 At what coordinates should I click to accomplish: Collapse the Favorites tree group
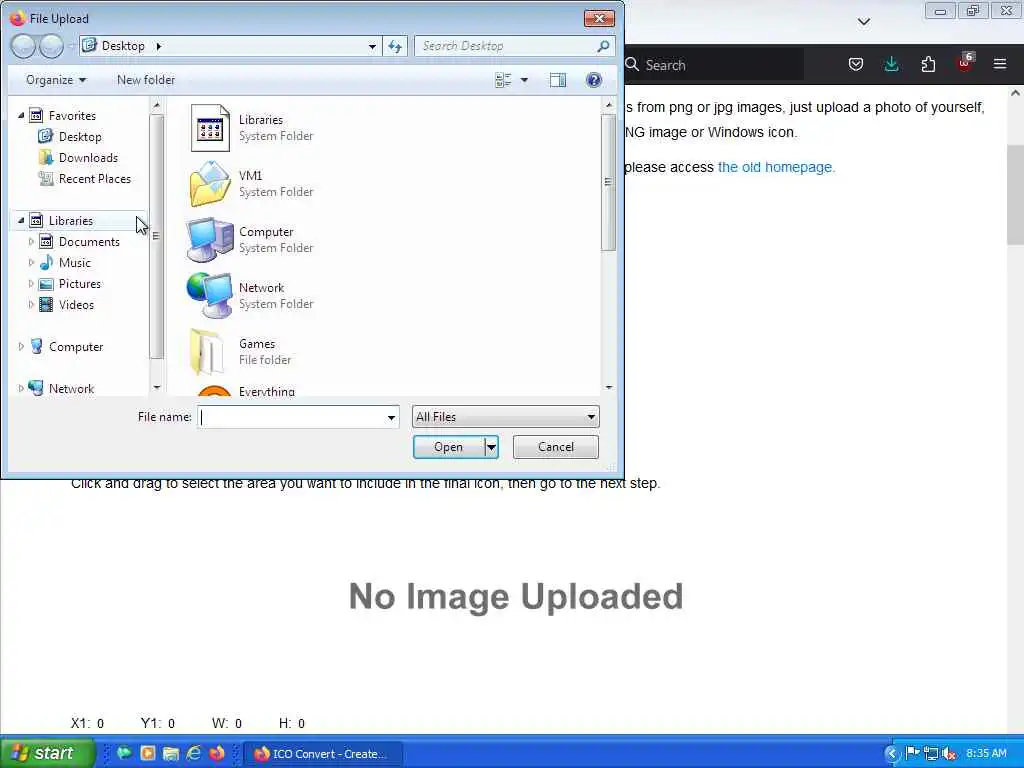click(21, 116)
